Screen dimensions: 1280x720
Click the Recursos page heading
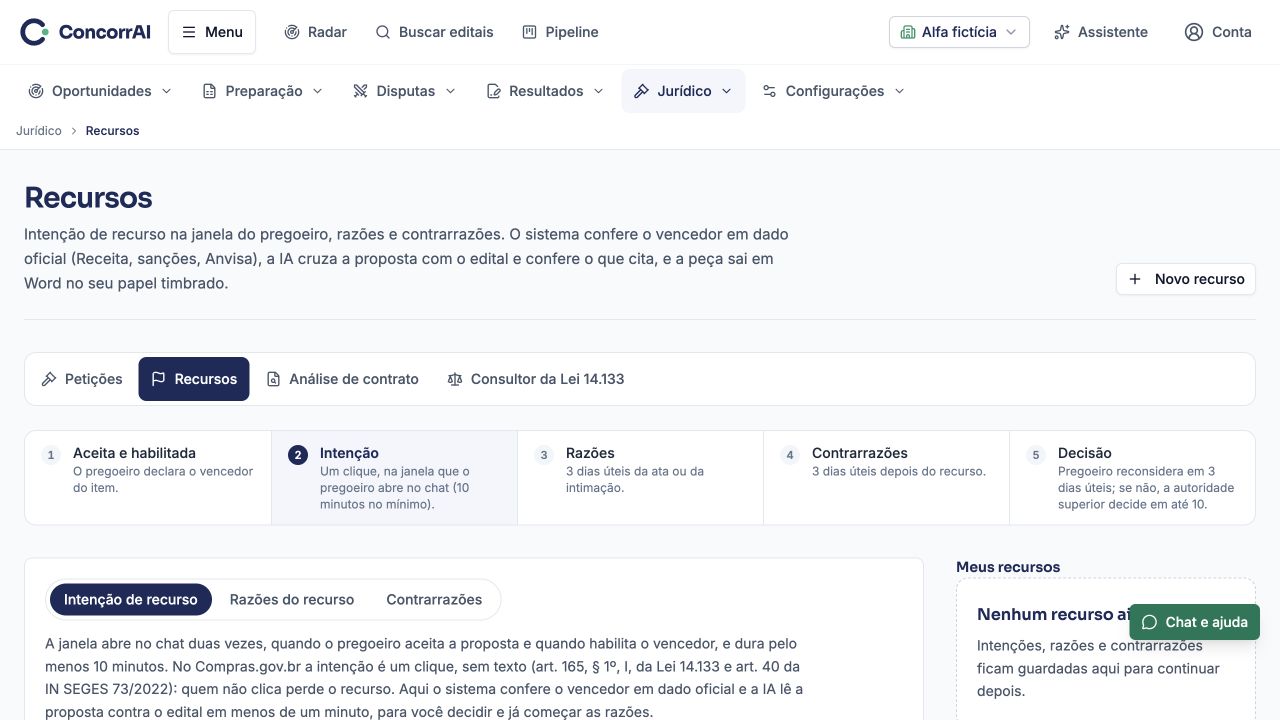pos(88,197)
